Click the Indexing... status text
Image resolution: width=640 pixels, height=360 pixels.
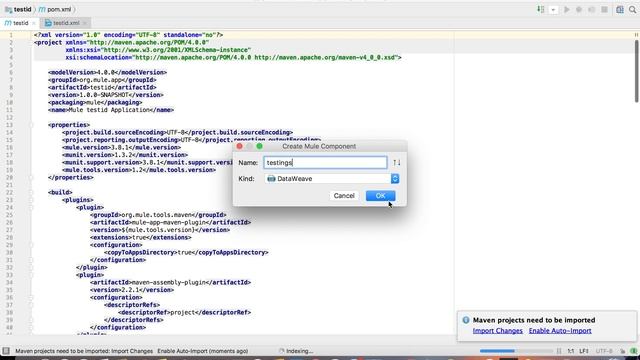pyautogui.click(x=300, y=351)
